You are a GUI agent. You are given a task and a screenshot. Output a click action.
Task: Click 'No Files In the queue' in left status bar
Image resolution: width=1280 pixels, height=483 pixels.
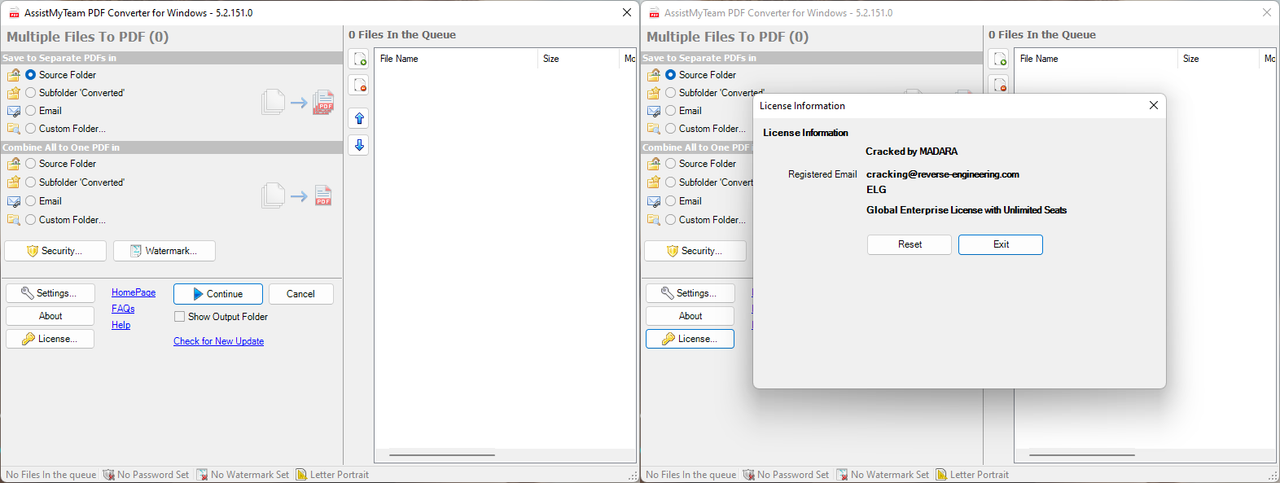click(x=50, y=475)
